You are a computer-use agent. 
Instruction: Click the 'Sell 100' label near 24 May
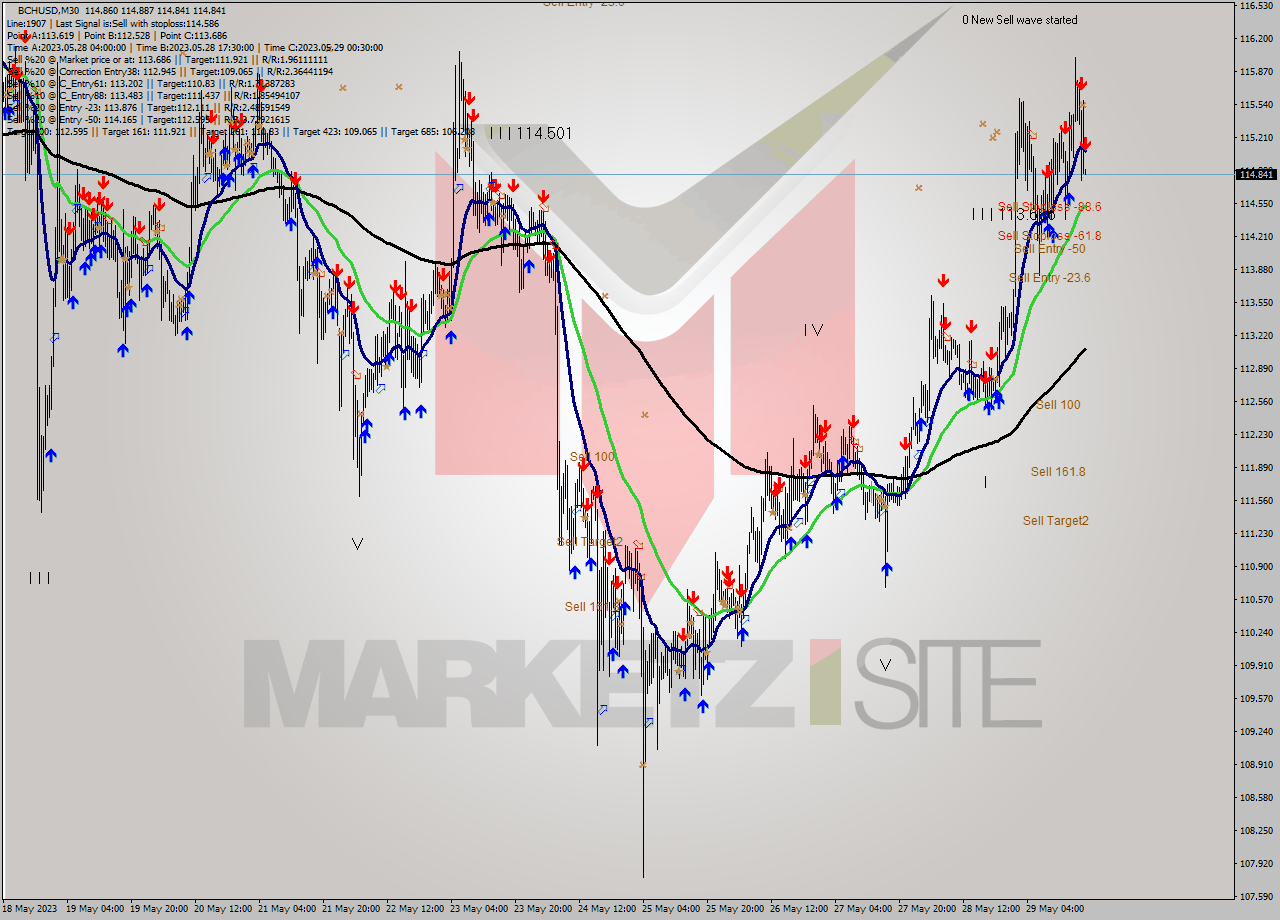(592, 456)
